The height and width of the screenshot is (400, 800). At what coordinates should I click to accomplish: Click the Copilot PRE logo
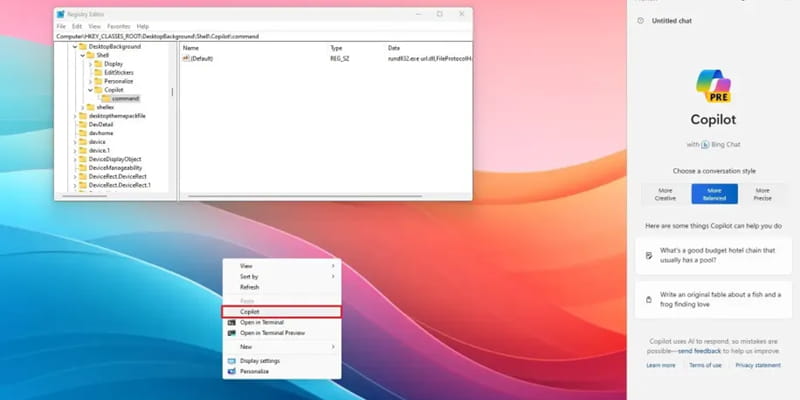(713, 86)
